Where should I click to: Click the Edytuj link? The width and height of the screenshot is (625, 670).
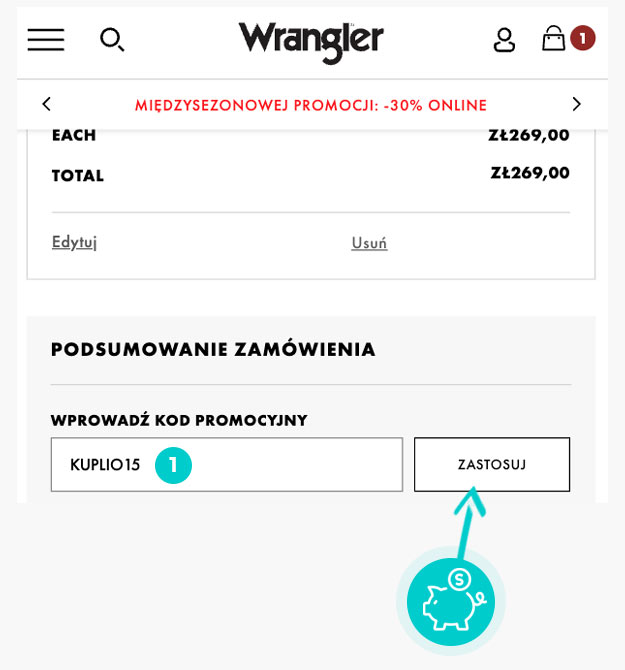[74, 242]
